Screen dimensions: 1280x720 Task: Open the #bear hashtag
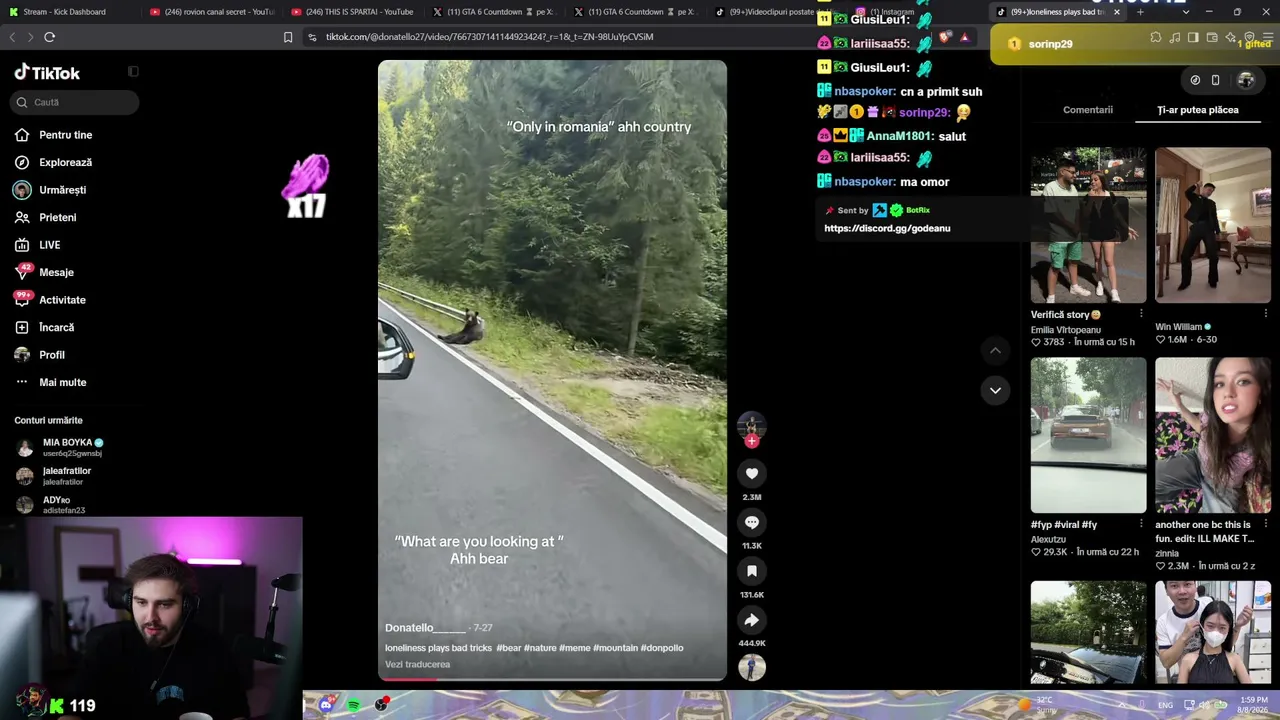(x=508, y=648)
